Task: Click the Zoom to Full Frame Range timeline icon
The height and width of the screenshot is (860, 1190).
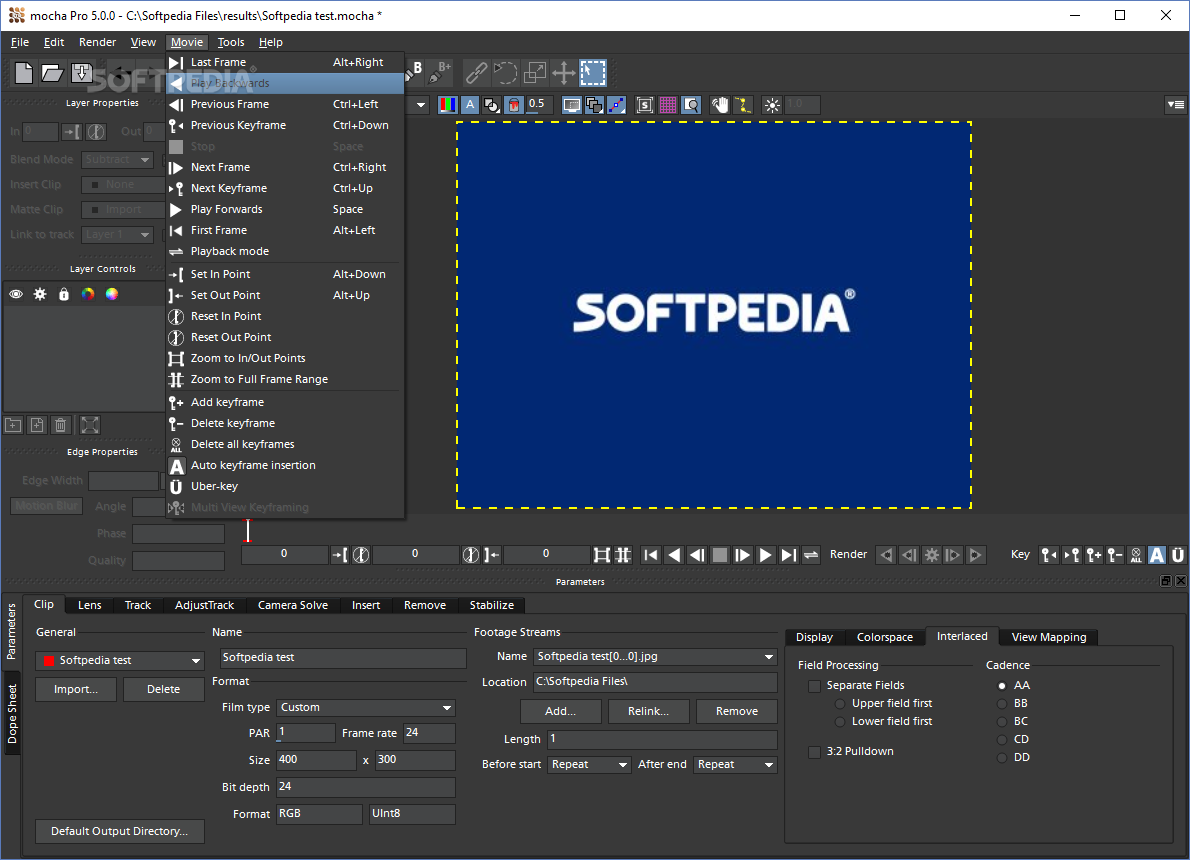Action: tap(623, 555)
